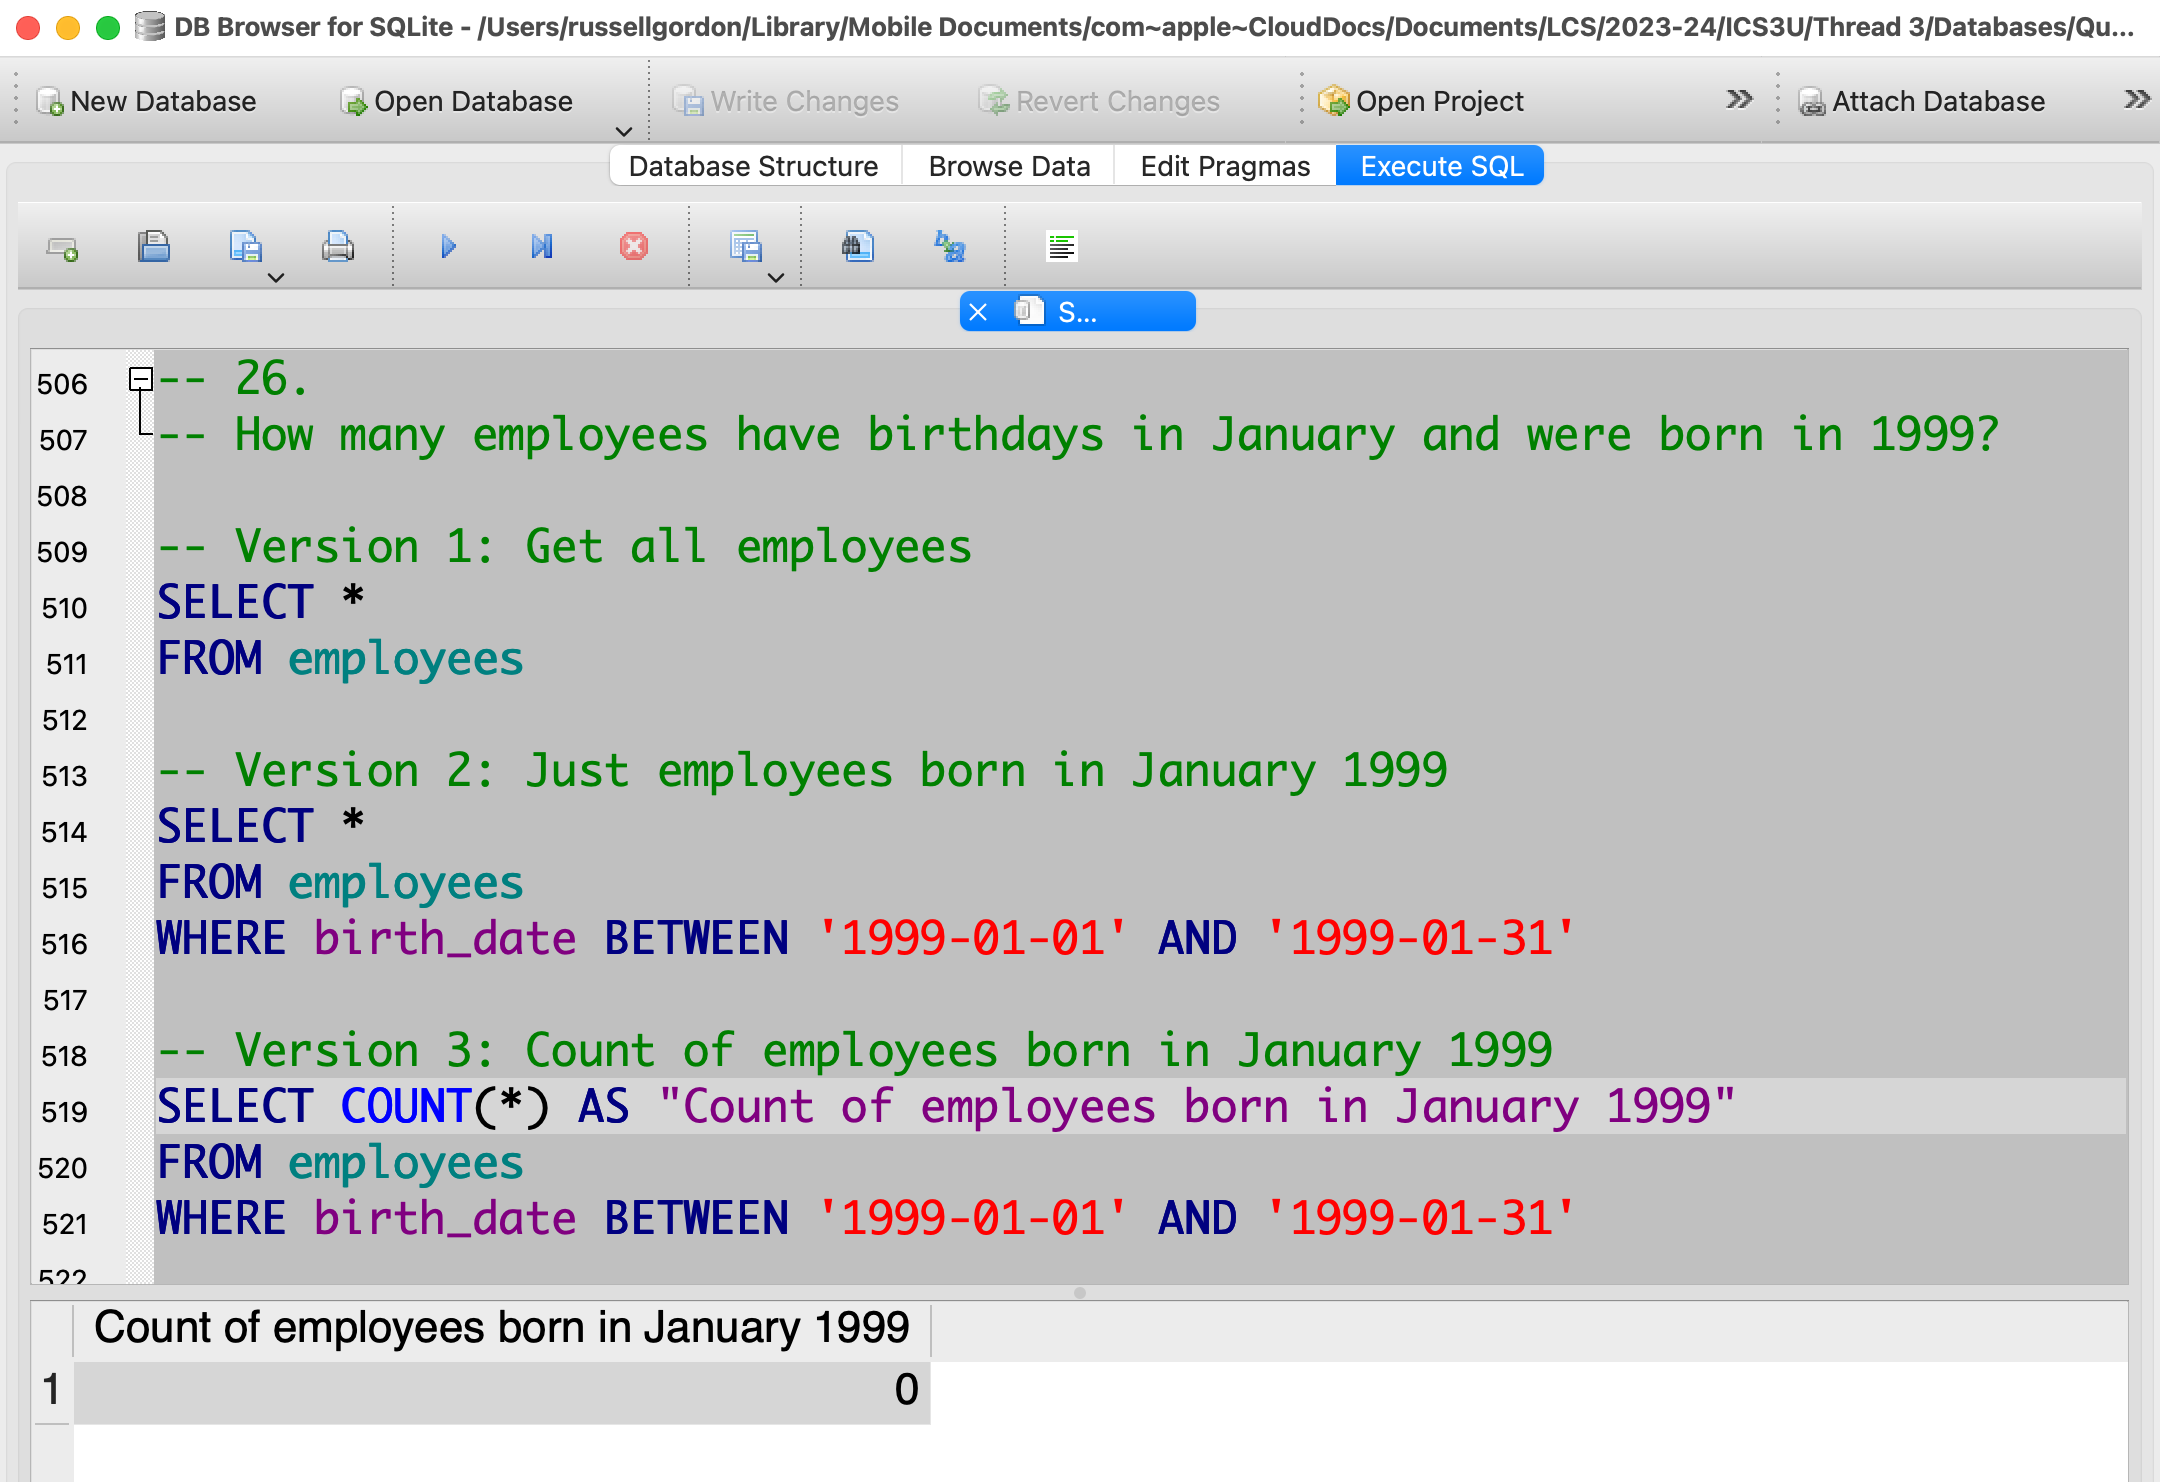Click the Save SQL file icon
The width and height of the screenshot is (2160, 1482).
(245, 247)
